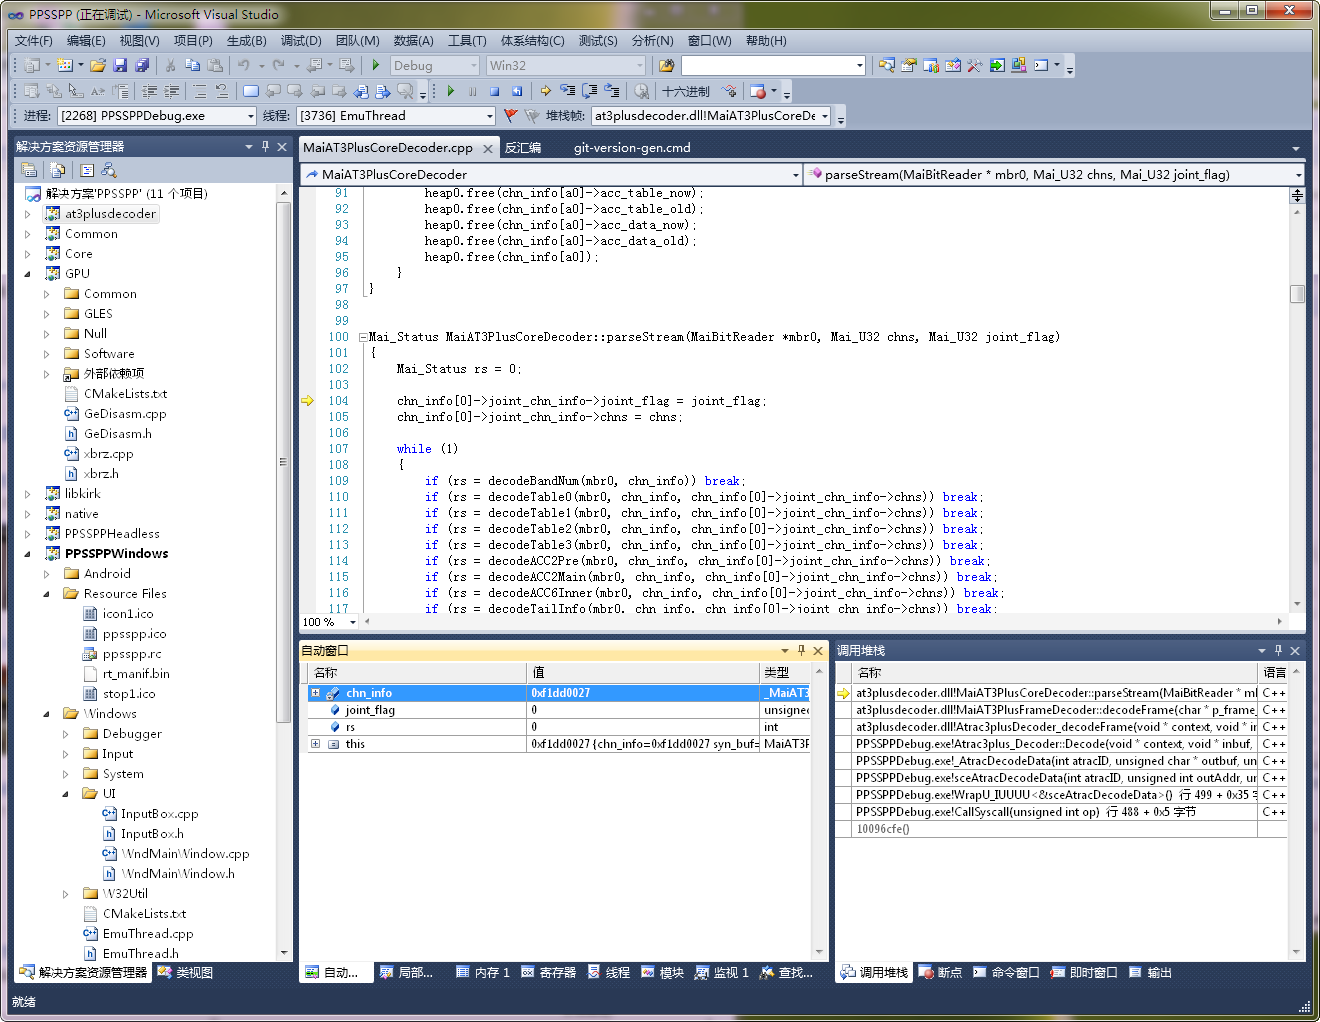The image size is (1320, 1022).
Task: Expand the chn_info variable row
Action: 315,693
